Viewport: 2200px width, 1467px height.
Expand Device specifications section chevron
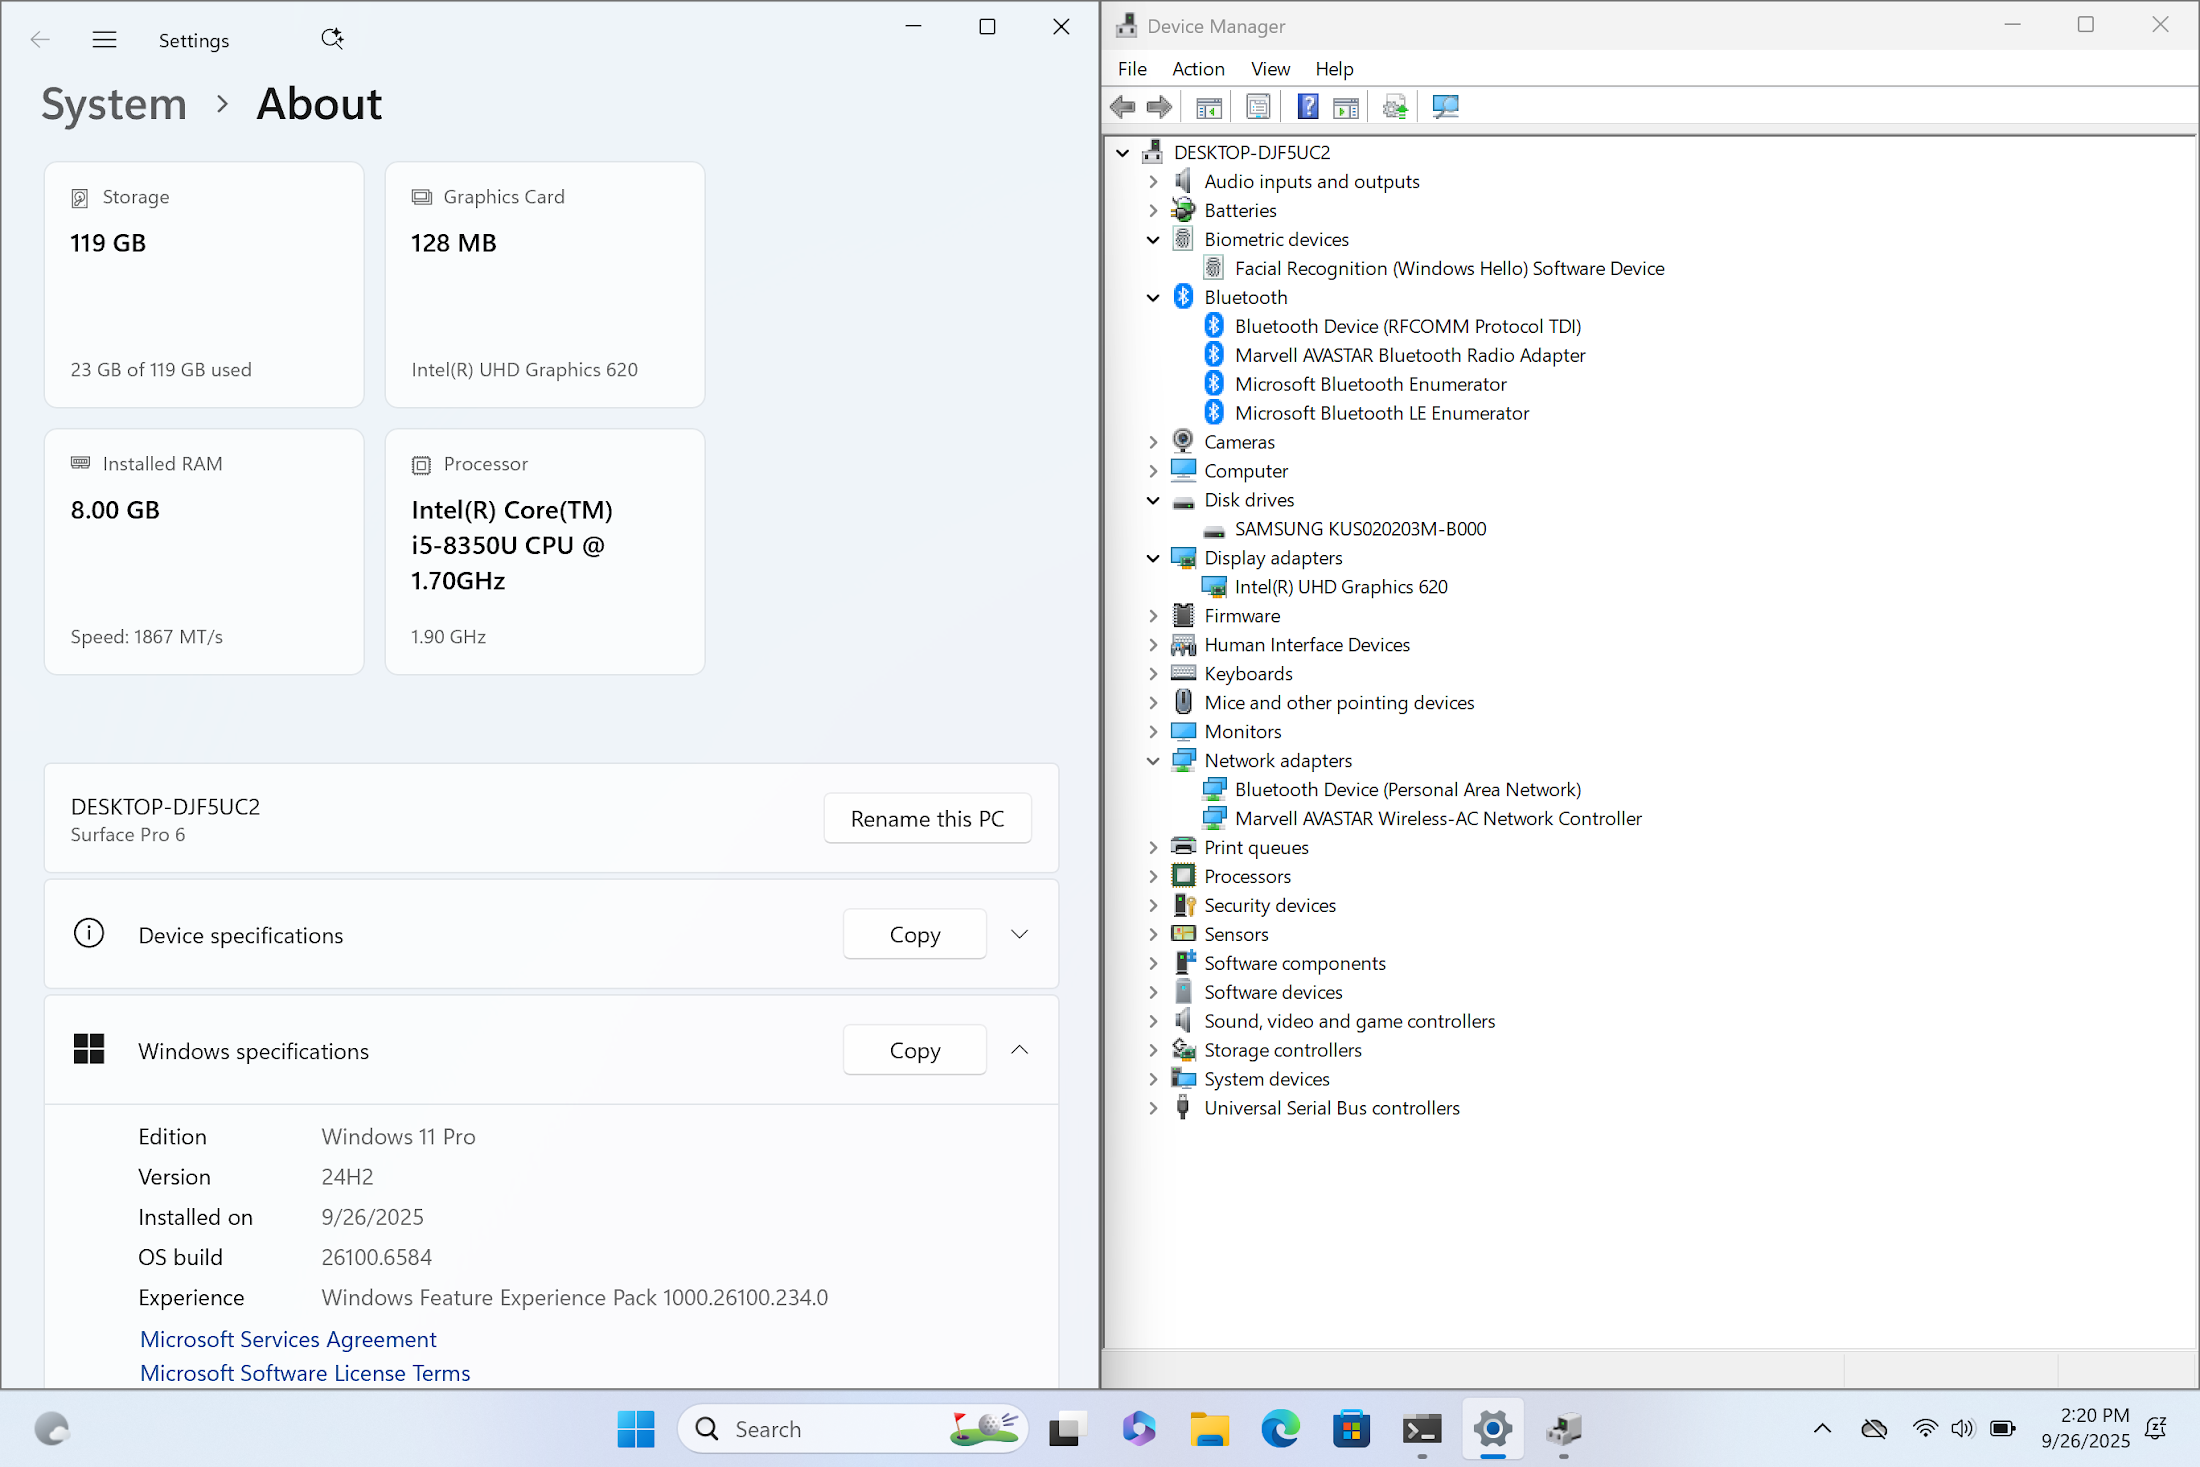[x=1019, y=934]
